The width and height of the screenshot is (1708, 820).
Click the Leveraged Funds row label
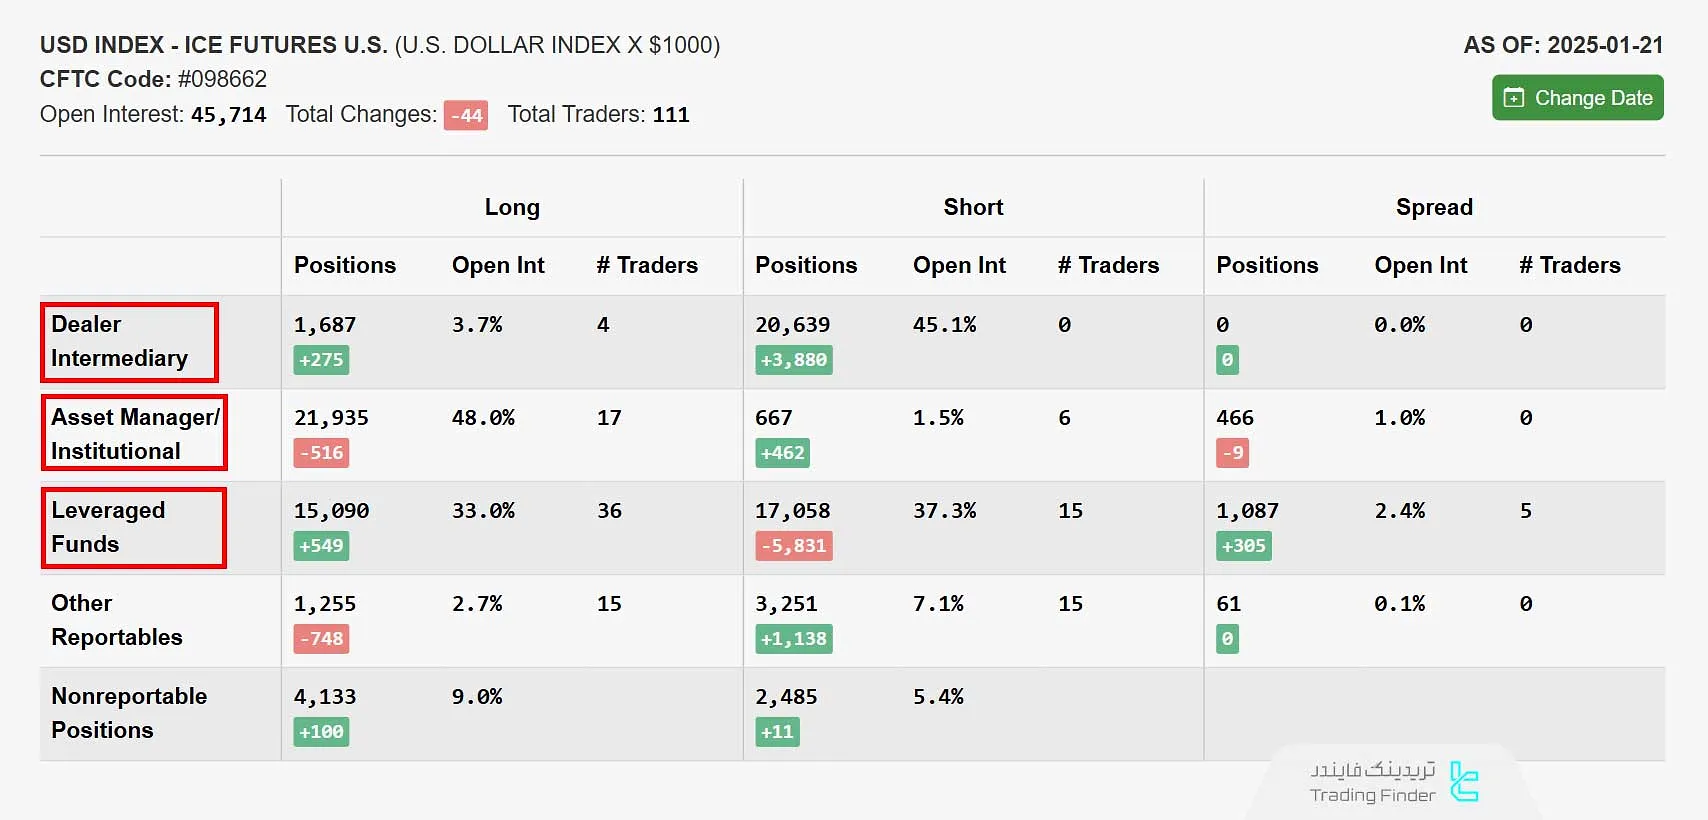108,527
